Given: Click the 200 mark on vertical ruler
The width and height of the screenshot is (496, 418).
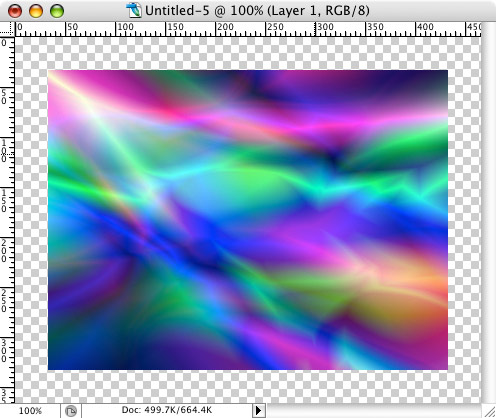Looking at the screenshot, I should pyautogui.click(x=4, y=250).
